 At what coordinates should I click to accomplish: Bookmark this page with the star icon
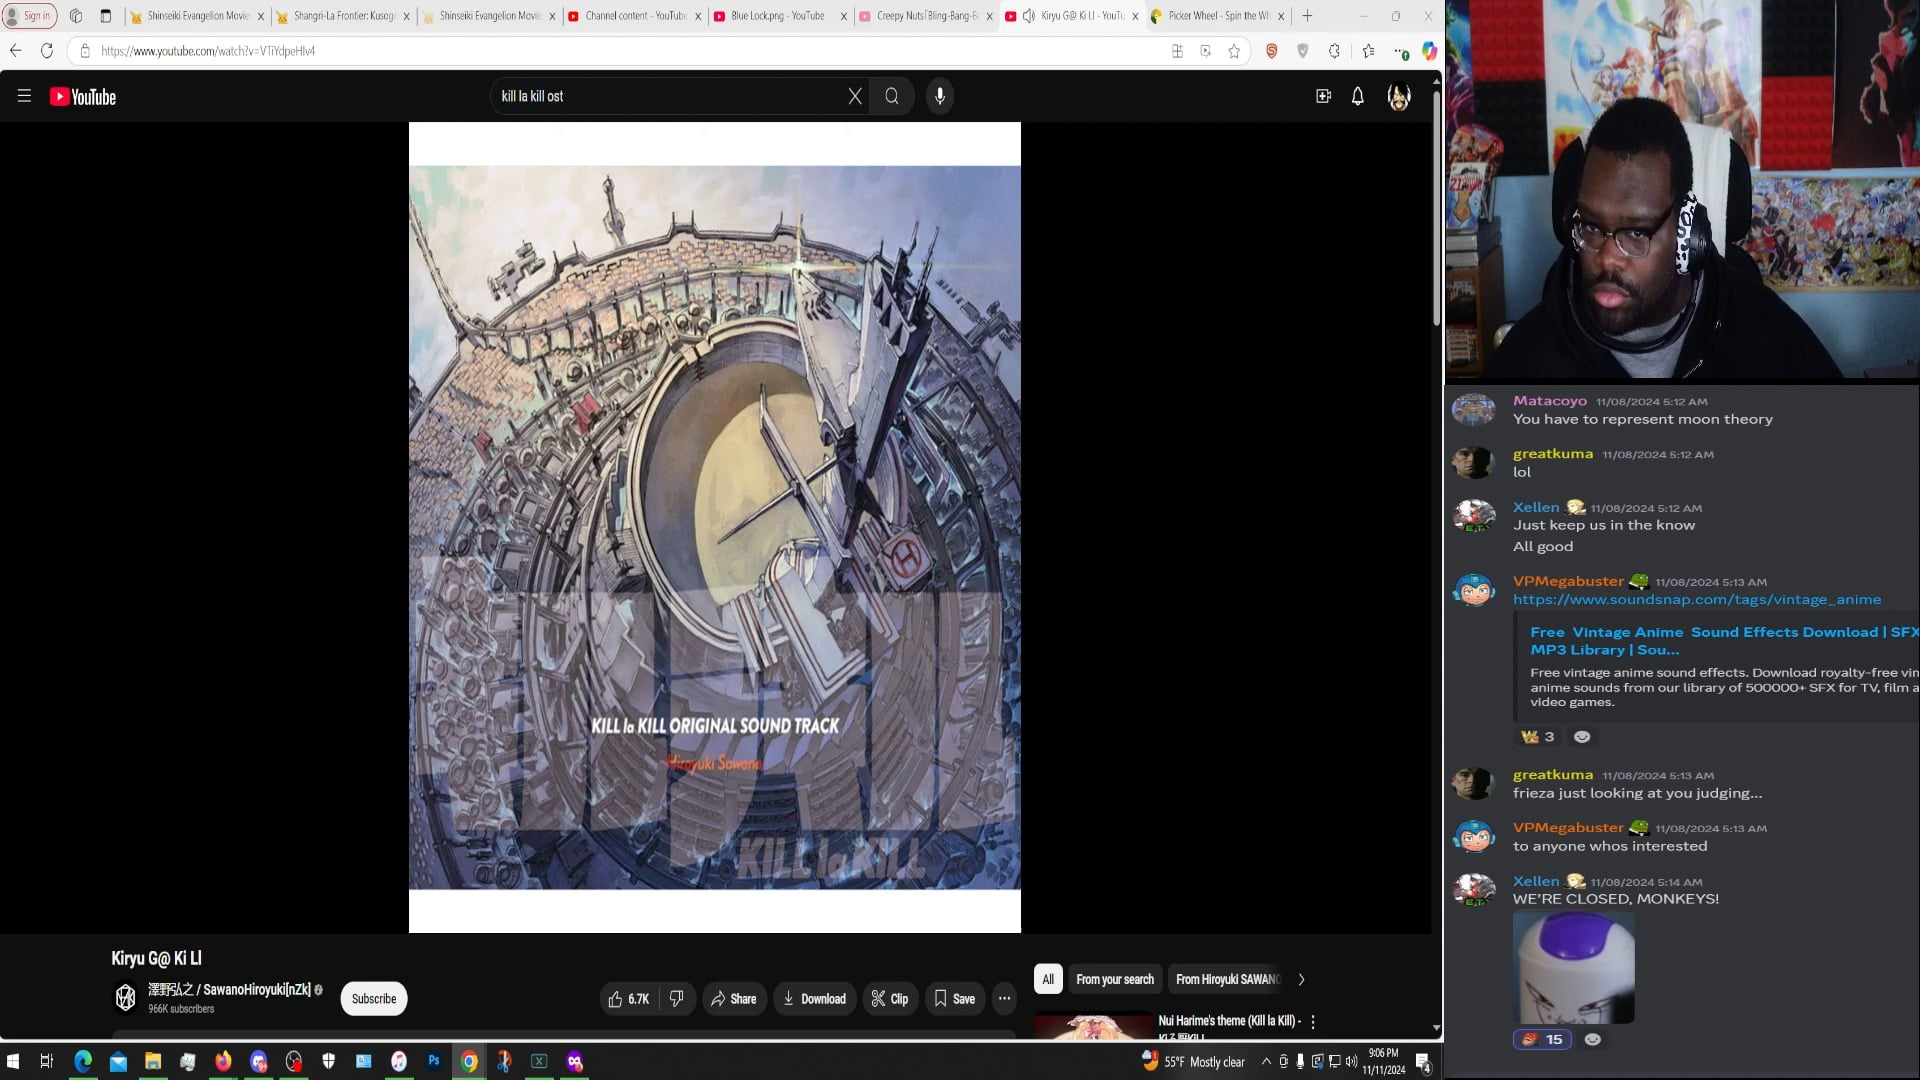tap(1234, 51)
